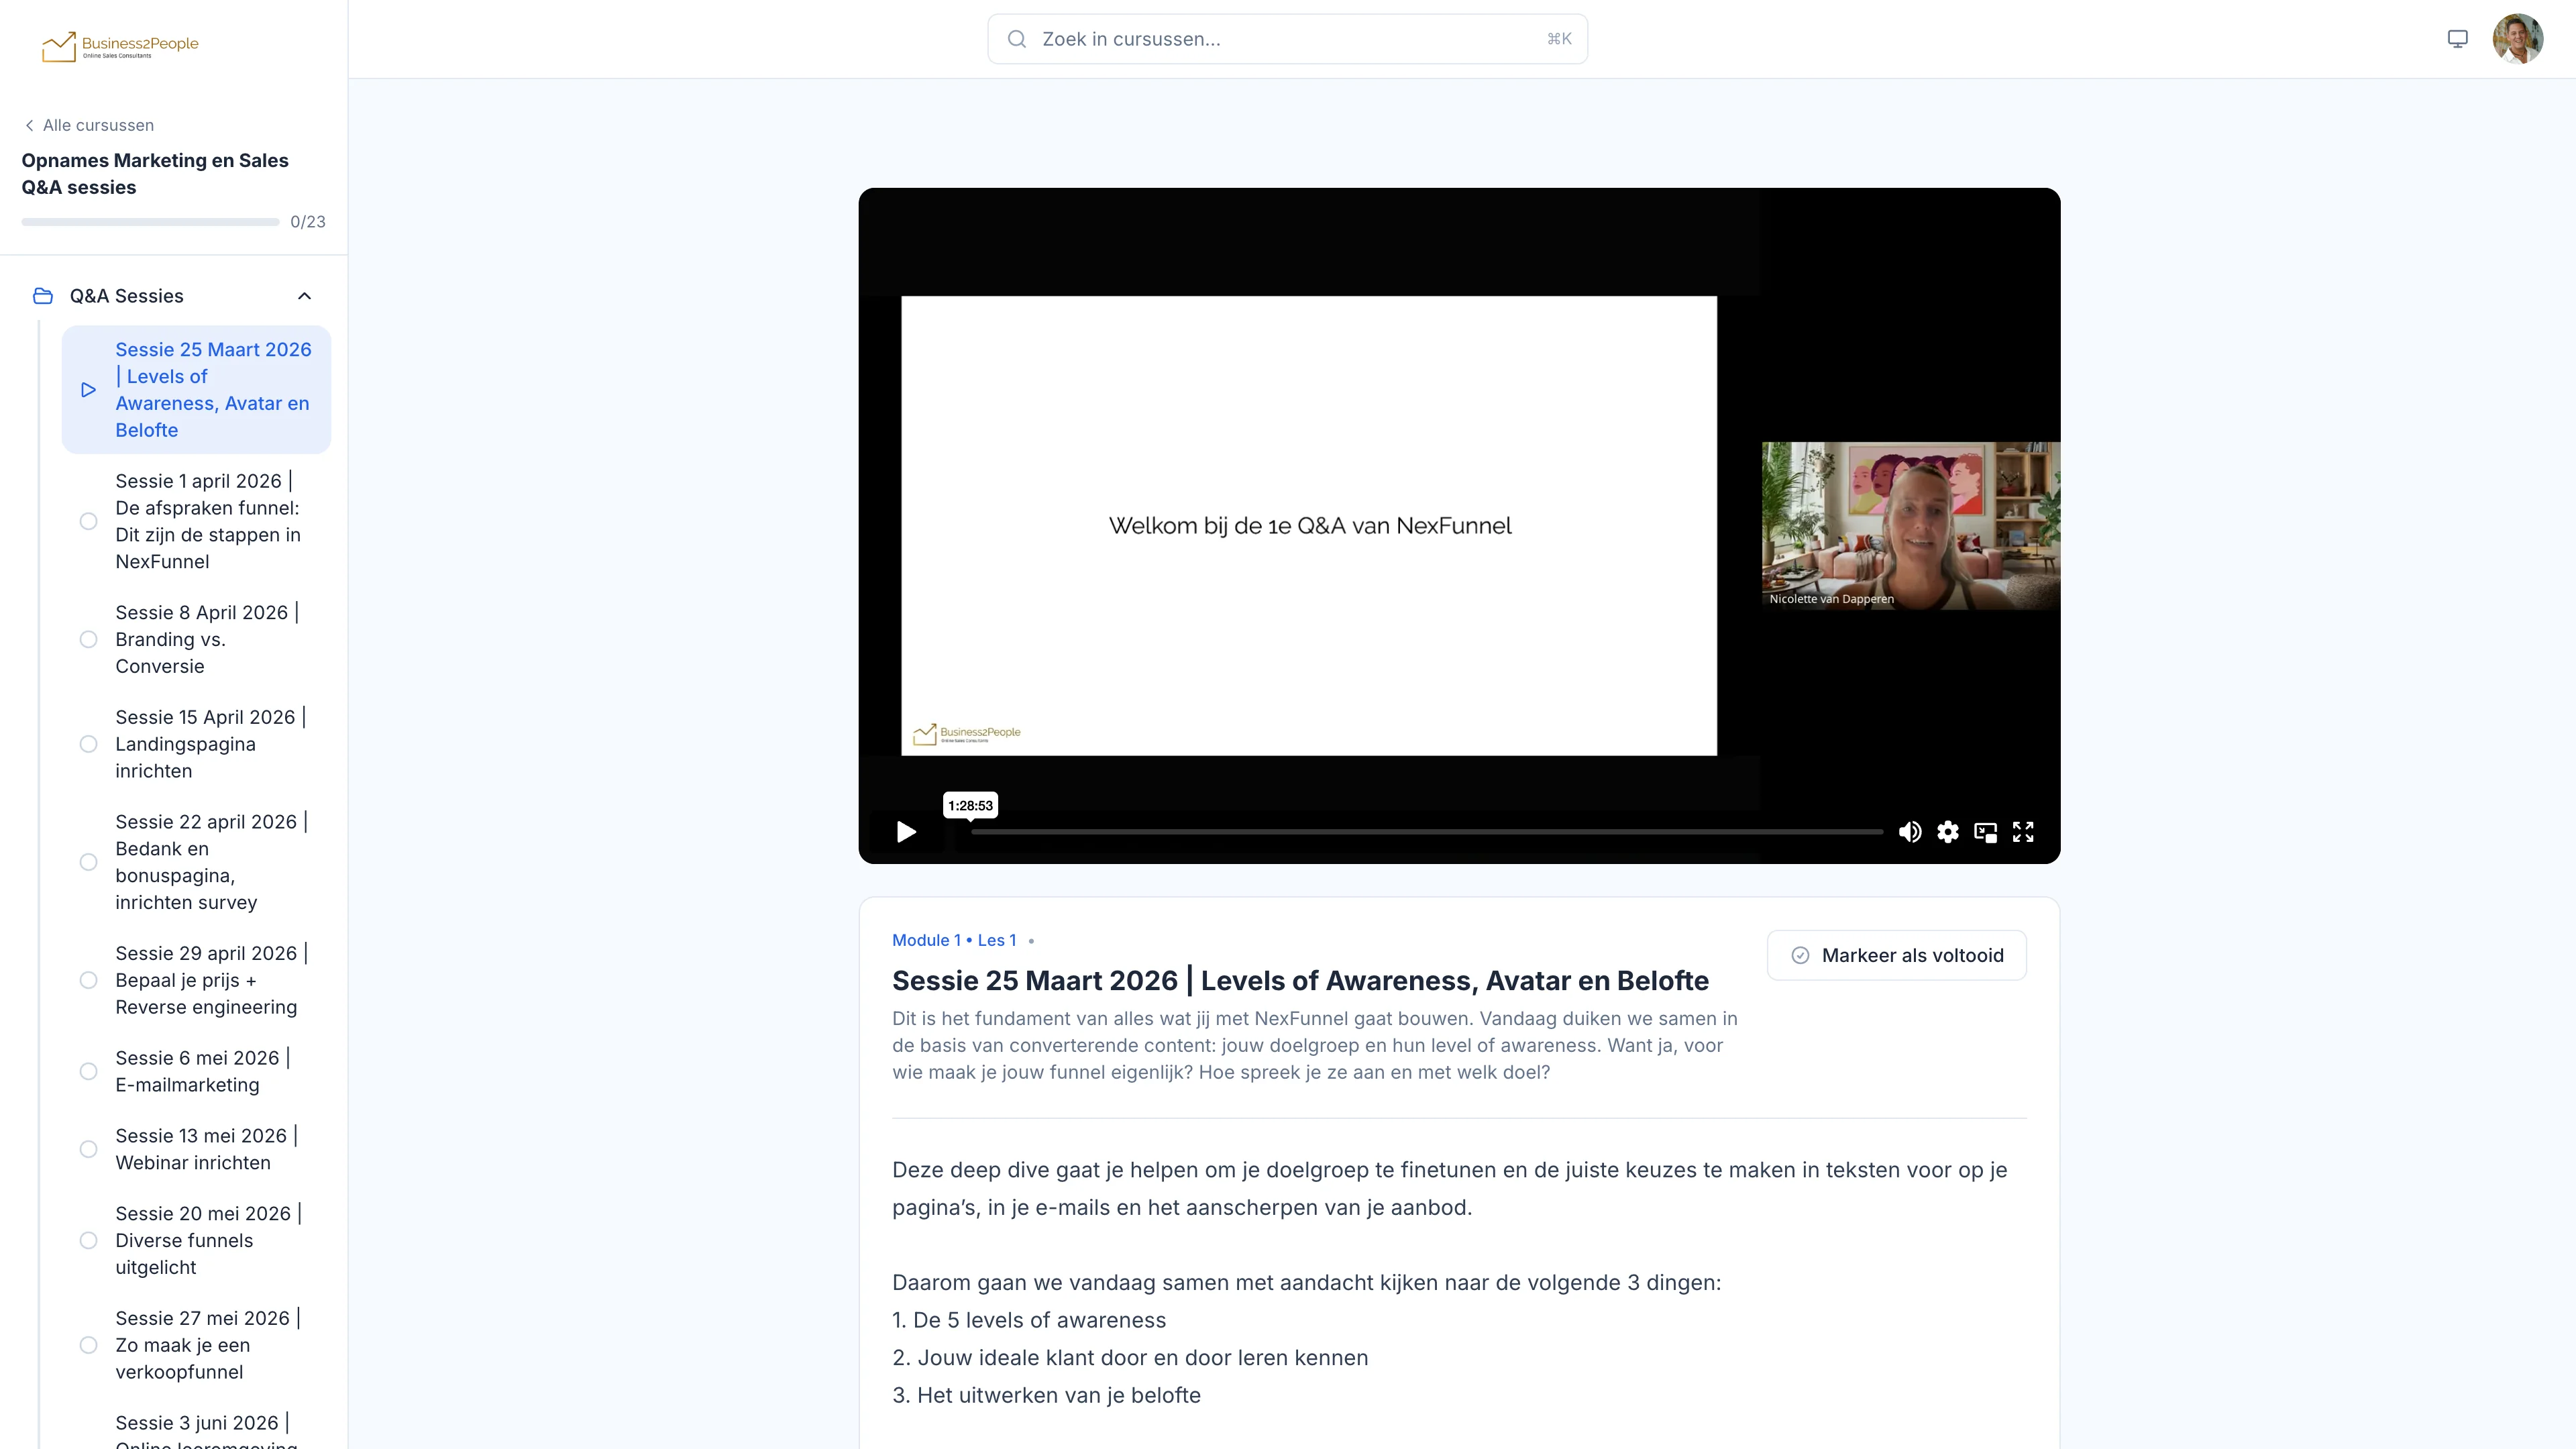Image resolution: width=2576 pixels, height=1449 pixels.
Task: Click the Business2People logo
Action: [120, 45]
